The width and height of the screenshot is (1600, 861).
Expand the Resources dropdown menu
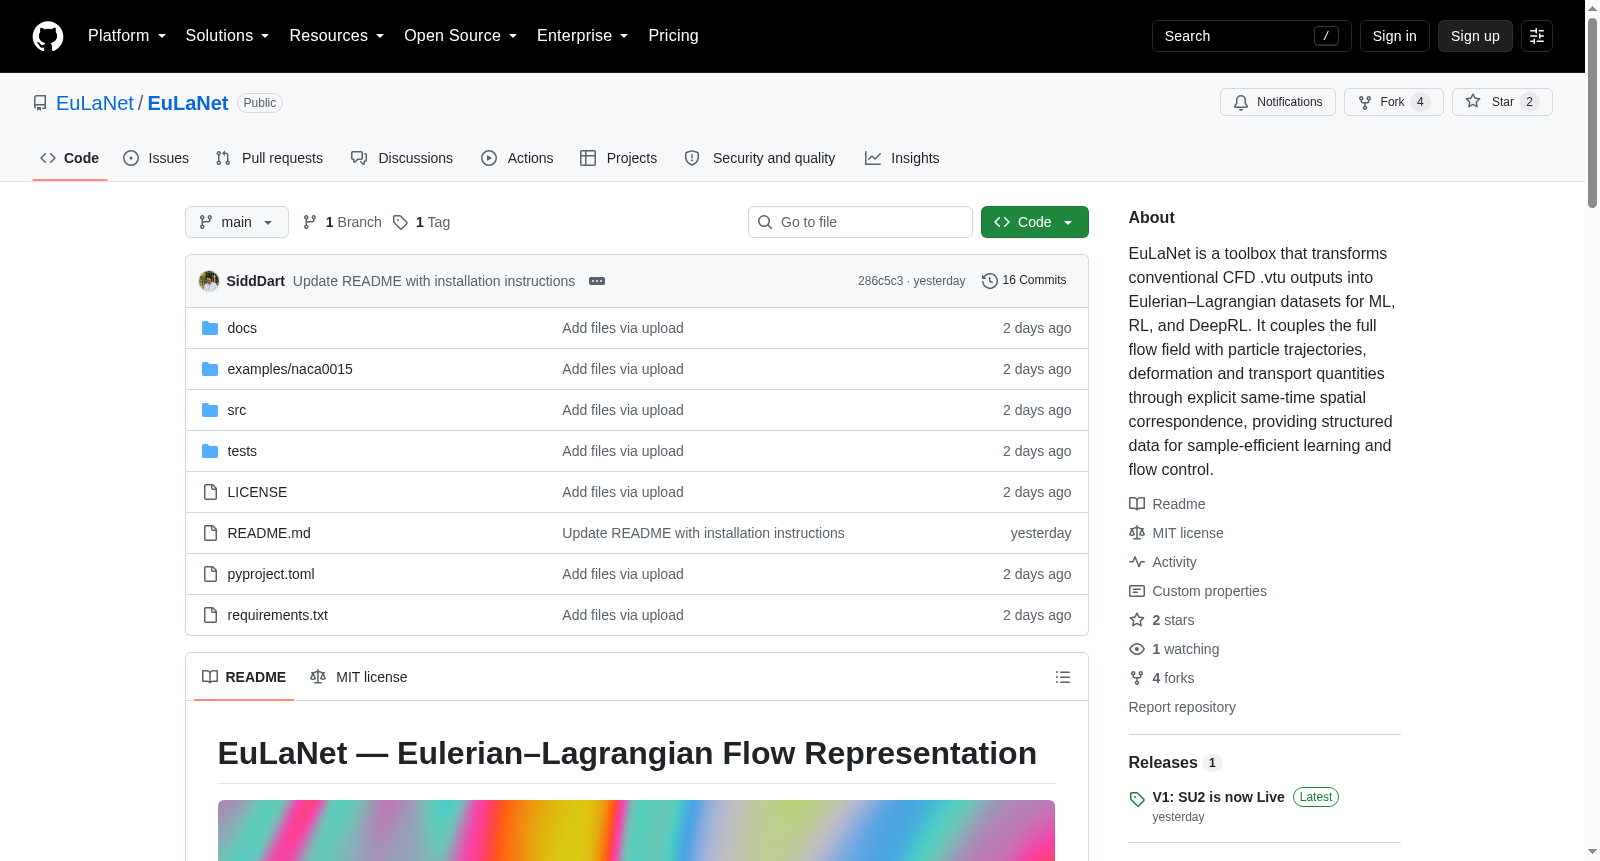coord(336,36)
